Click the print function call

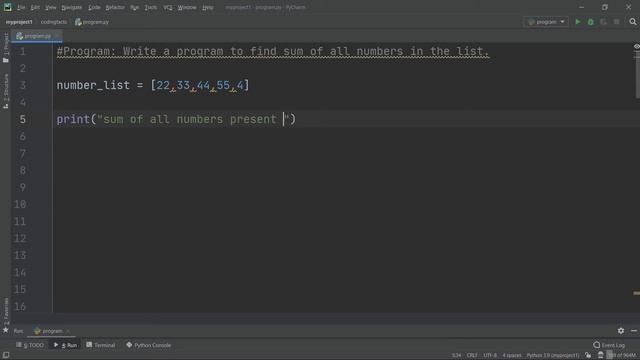(73, 119)
